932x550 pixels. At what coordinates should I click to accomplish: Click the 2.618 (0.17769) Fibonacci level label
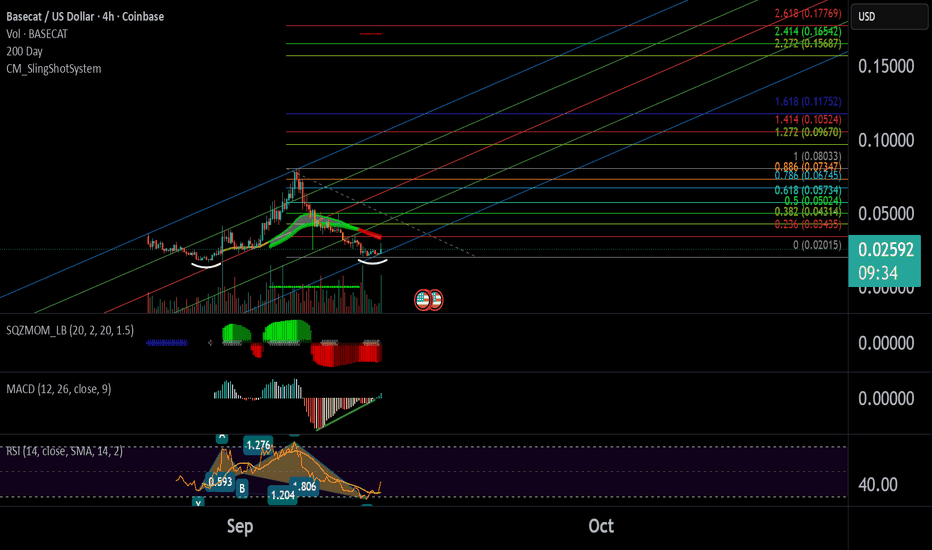tap(808, 13)
